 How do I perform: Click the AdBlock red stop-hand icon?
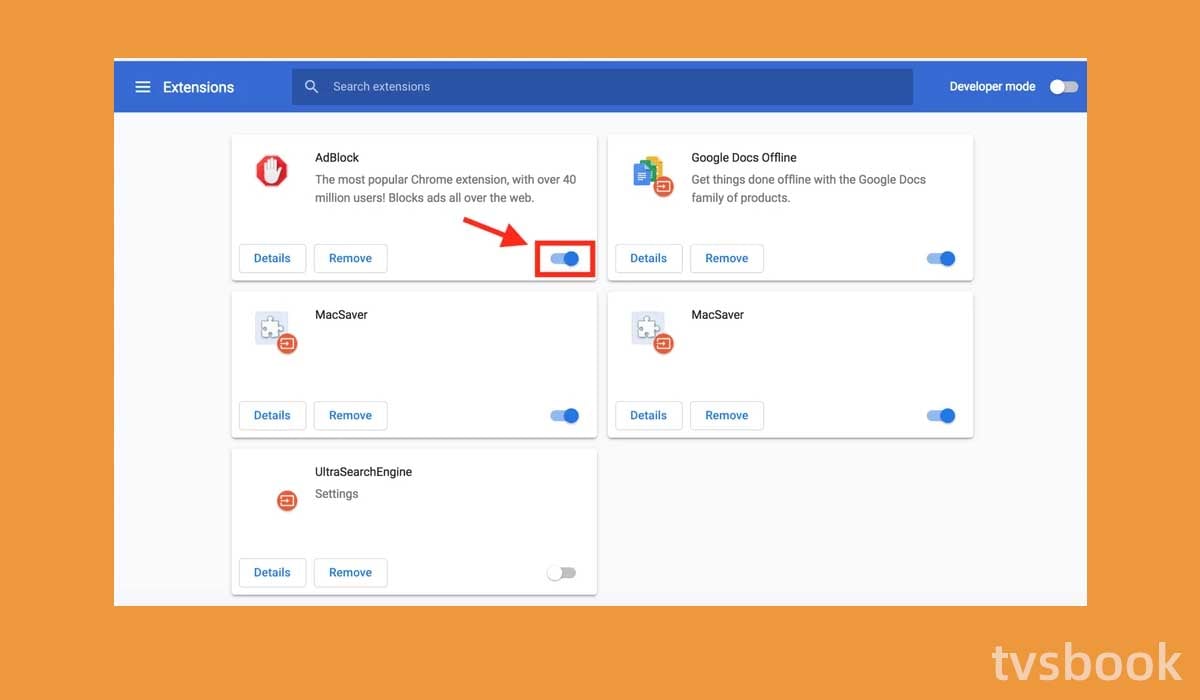(x=271, y=171)
